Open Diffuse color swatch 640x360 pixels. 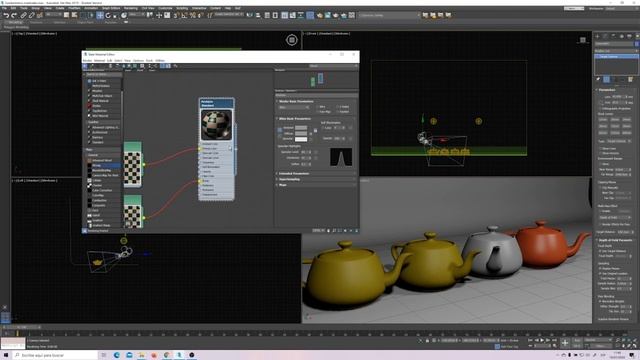[301, 133]
